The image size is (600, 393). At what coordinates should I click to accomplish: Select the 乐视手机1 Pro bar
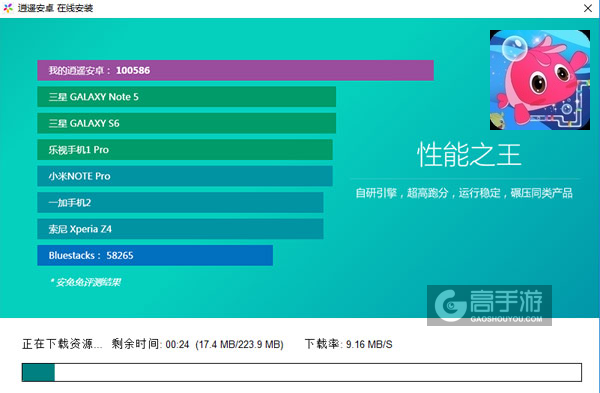(x=185, y=150)
